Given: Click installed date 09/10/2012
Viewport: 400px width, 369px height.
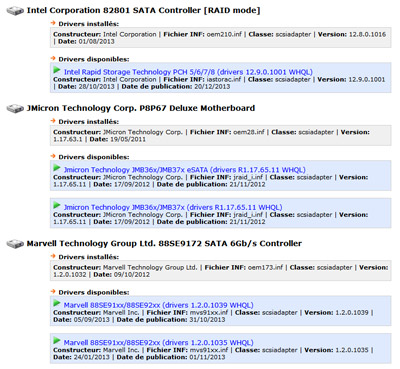Looking at the screenshot, I should 132,275.
